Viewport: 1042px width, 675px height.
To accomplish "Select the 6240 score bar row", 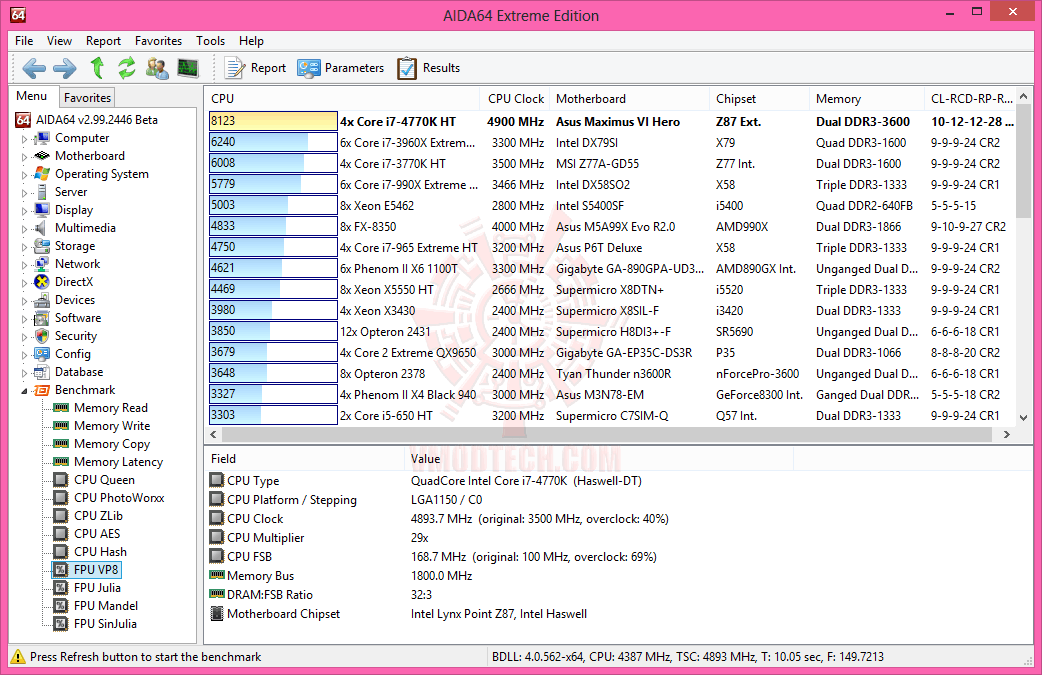I will [273, 142].
